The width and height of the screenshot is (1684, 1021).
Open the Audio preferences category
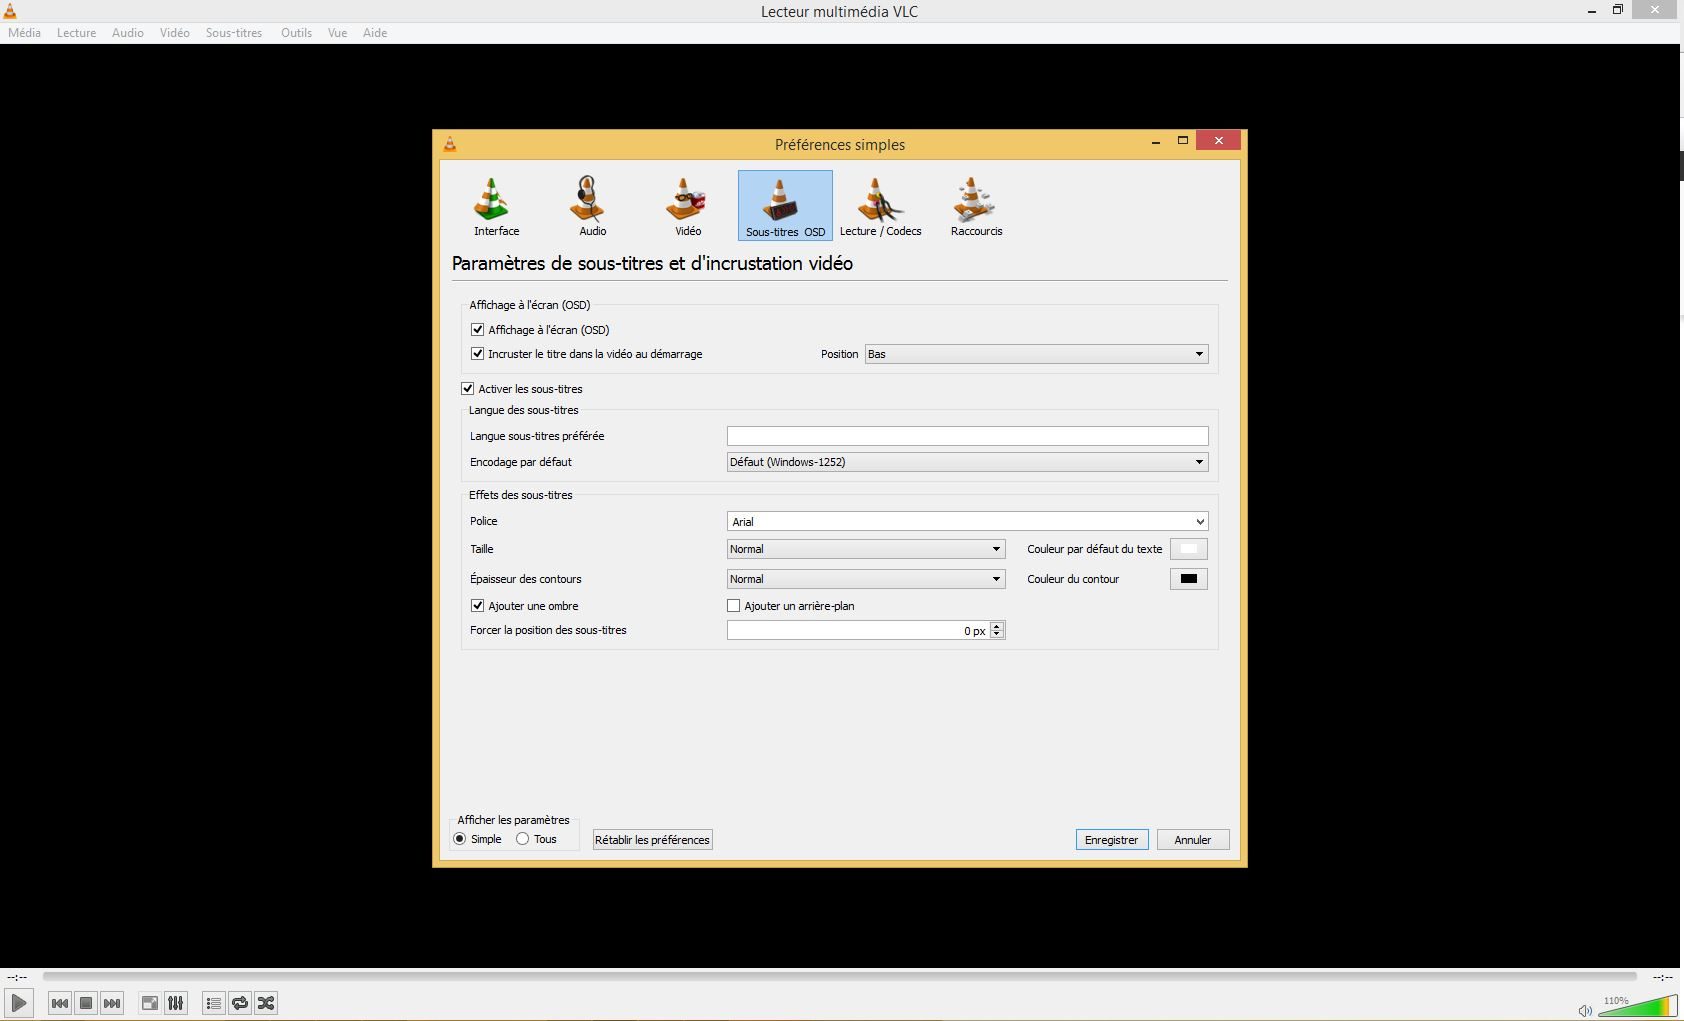tap(592, 206)
